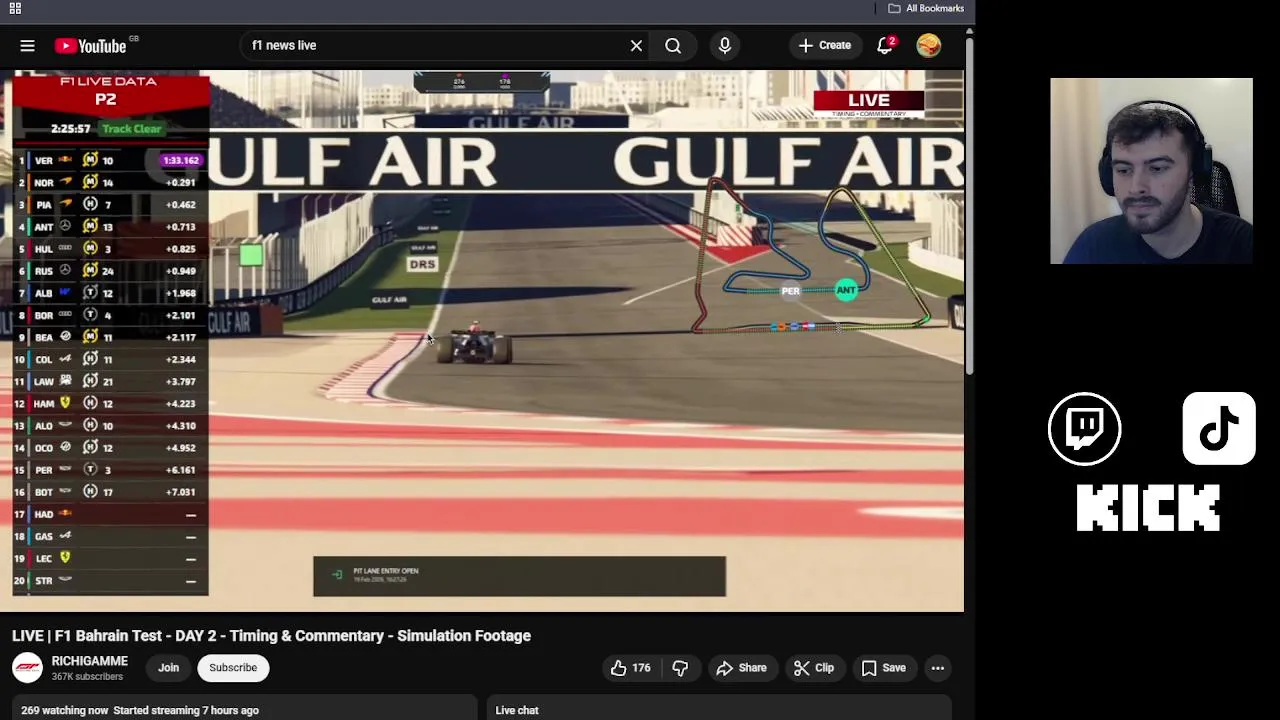Click the magnifier search button
Viewport: 1280px width, 720px height.
tap(673, 45)
